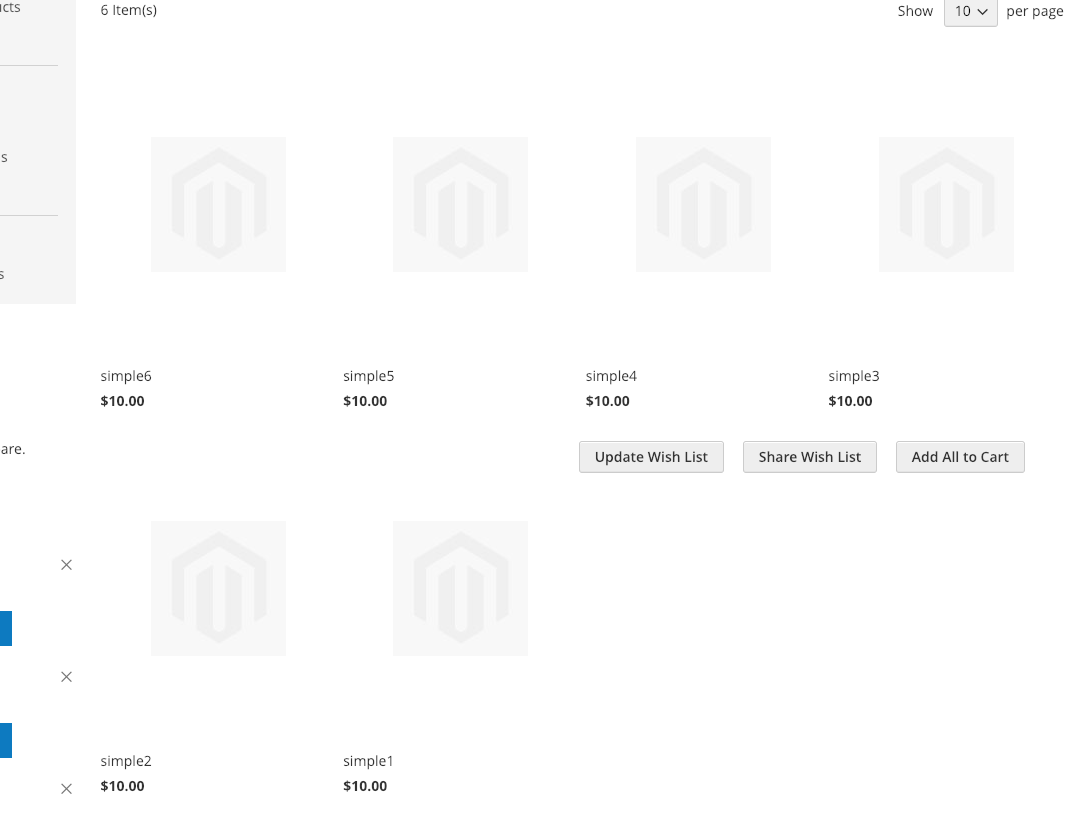Screen dimensions: 1089x816
Task: Open the simple3 product link
Action: tap(854, 376)
